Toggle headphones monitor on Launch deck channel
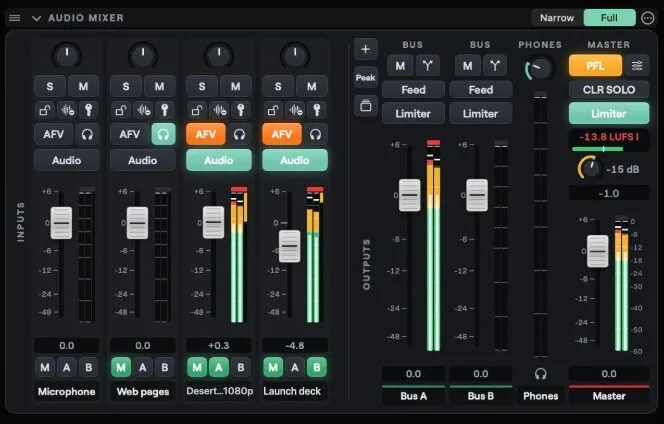This screenshot has height=424, width=664. pyautogui.click(x=315, y=134)
